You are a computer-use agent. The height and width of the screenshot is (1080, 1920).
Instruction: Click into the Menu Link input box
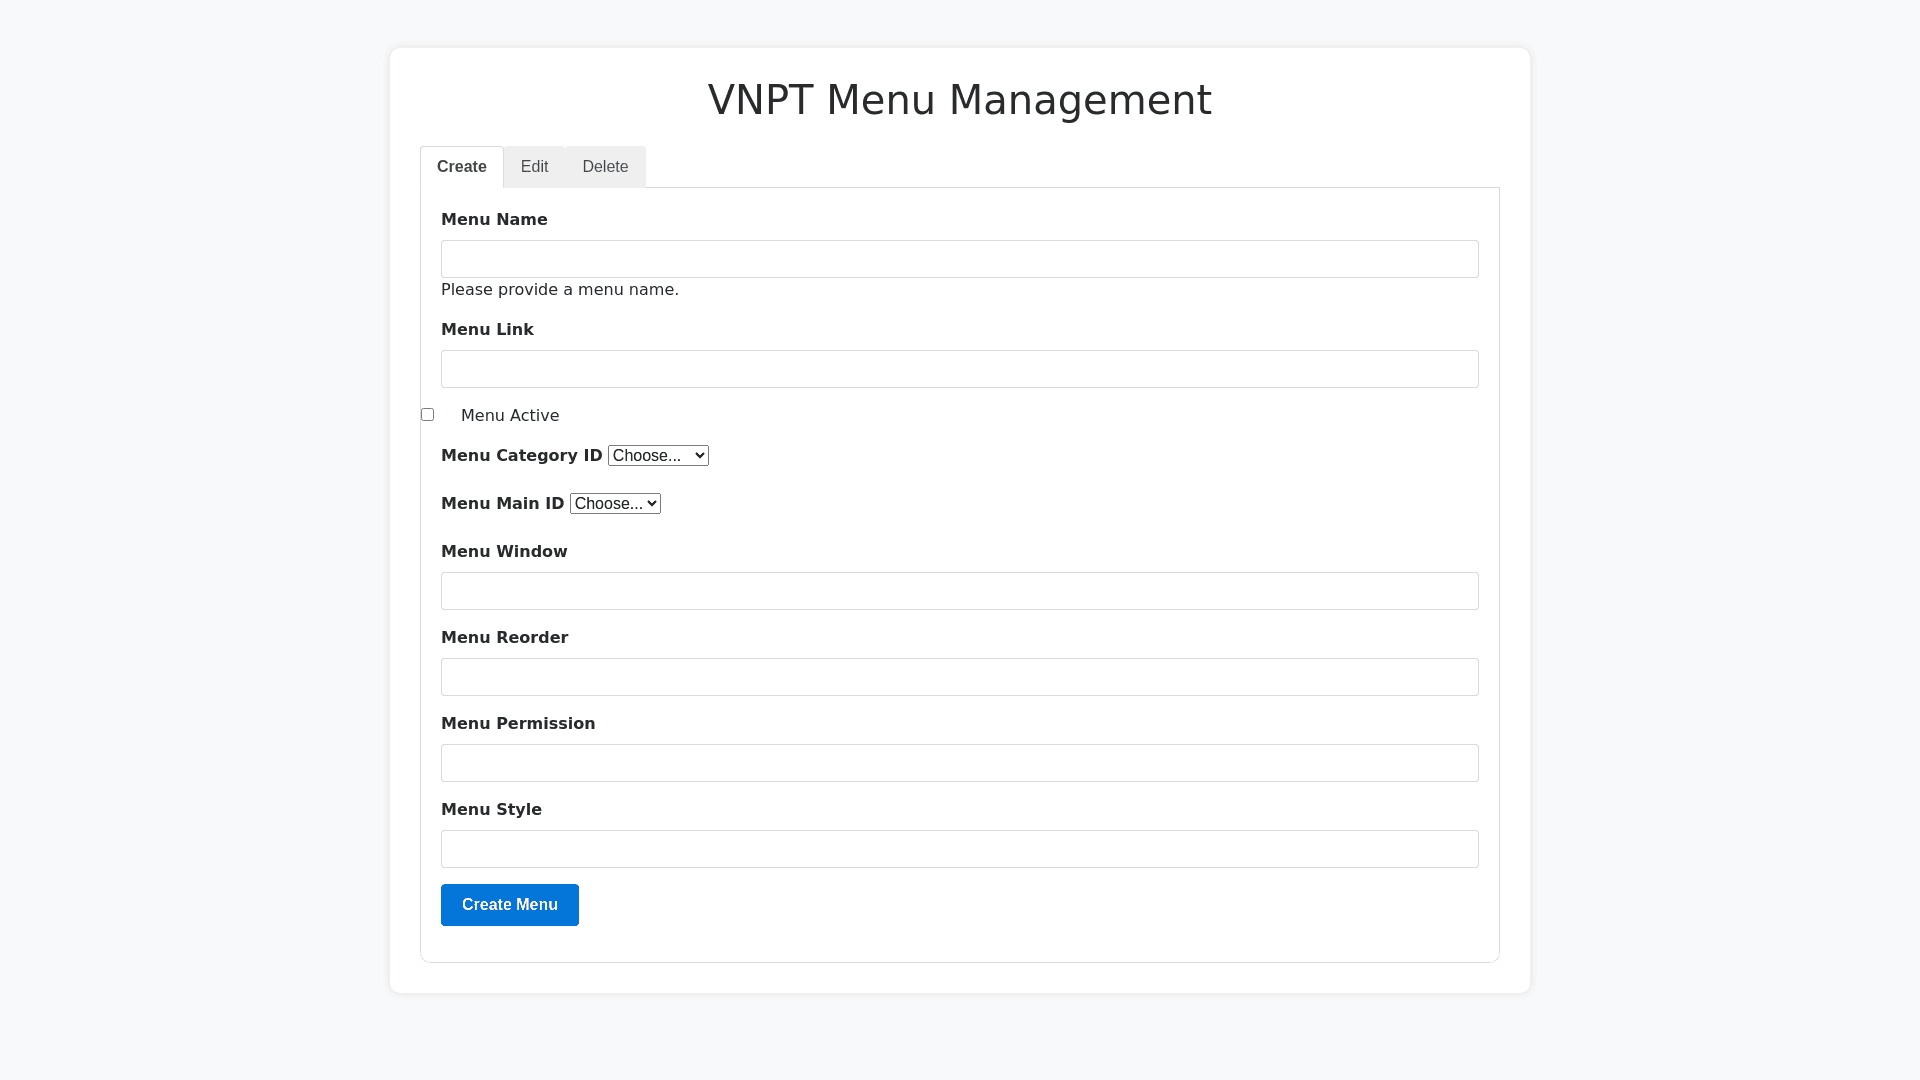tap(959, 369)
